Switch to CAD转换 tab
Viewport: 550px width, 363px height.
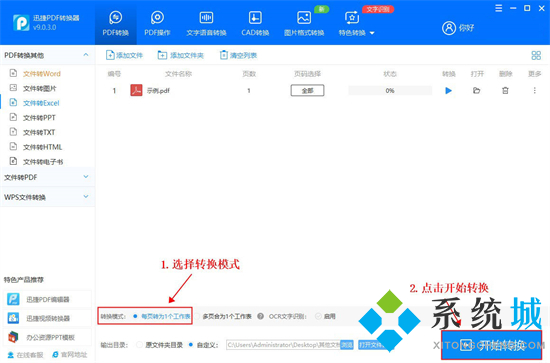click(255, 23)
